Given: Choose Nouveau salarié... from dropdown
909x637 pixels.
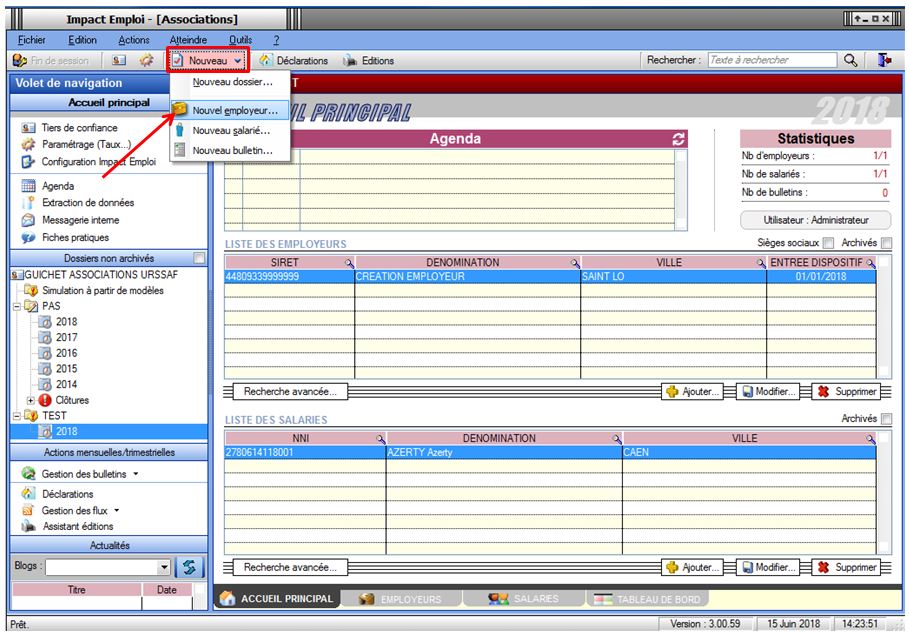Looking at the screenshot, I should (230, 130).
